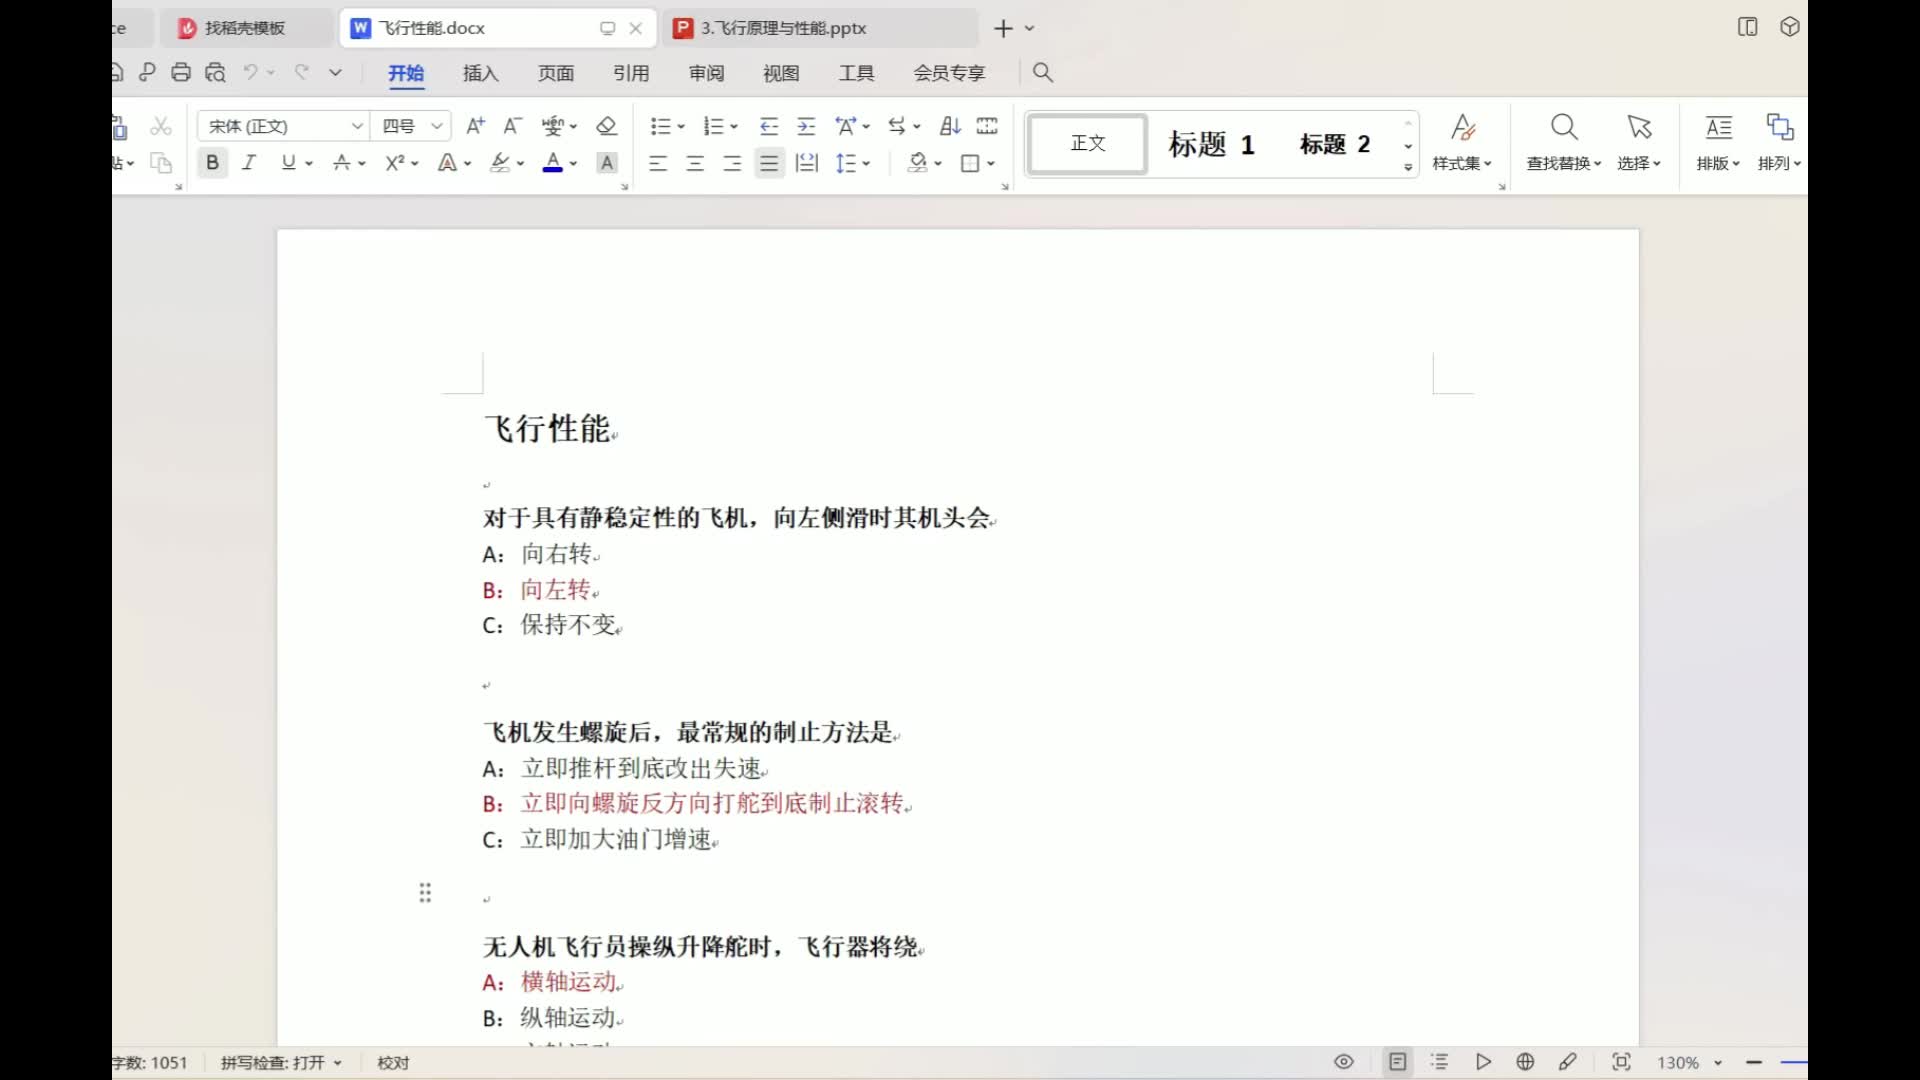Screen dimensions: 1920x1080
Task: Click the line spacing icon
Action: pos(846,163)
